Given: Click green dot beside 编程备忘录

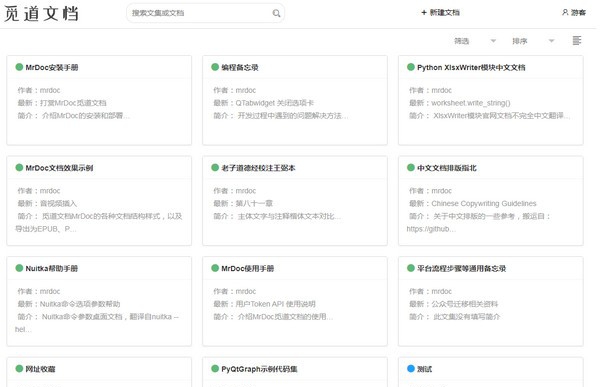Looking at the screenshot, I should pos(215,67).
